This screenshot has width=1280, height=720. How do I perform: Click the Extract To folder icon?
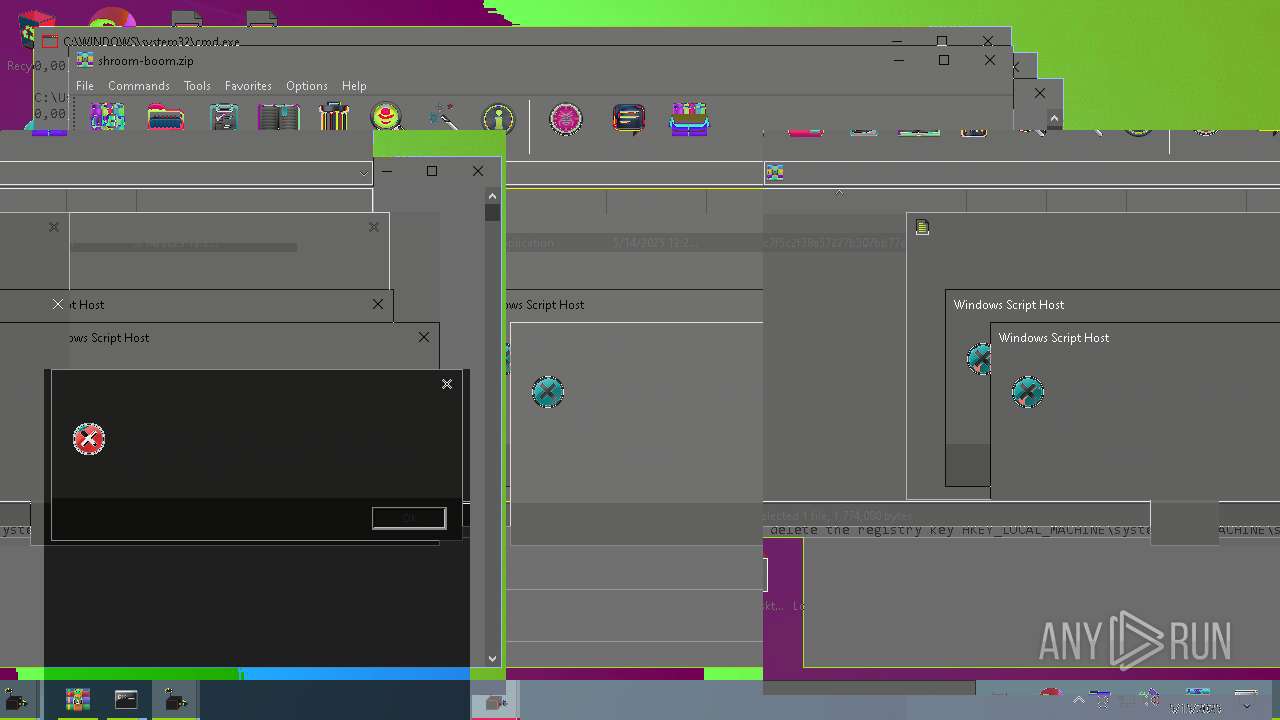click(x=165, y=118)
